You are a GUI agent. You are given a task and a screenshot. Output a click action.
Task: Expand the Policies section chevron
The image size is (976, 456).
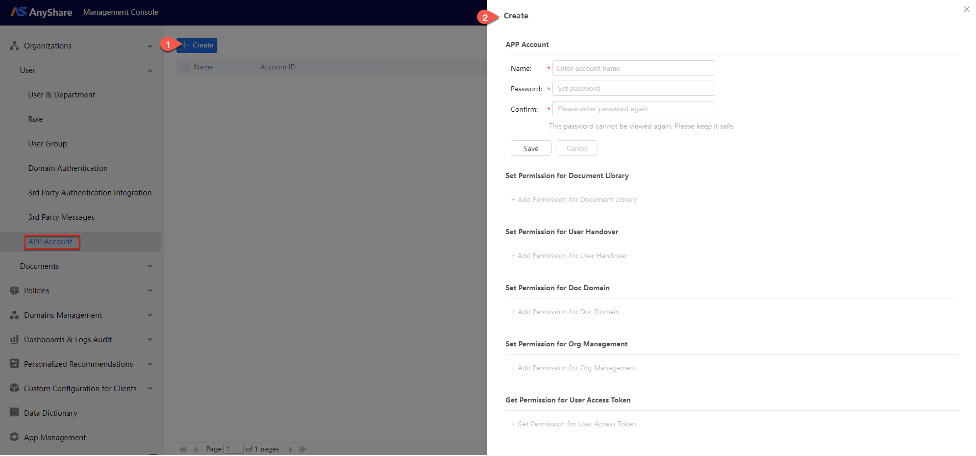click(x=150, y=291)
